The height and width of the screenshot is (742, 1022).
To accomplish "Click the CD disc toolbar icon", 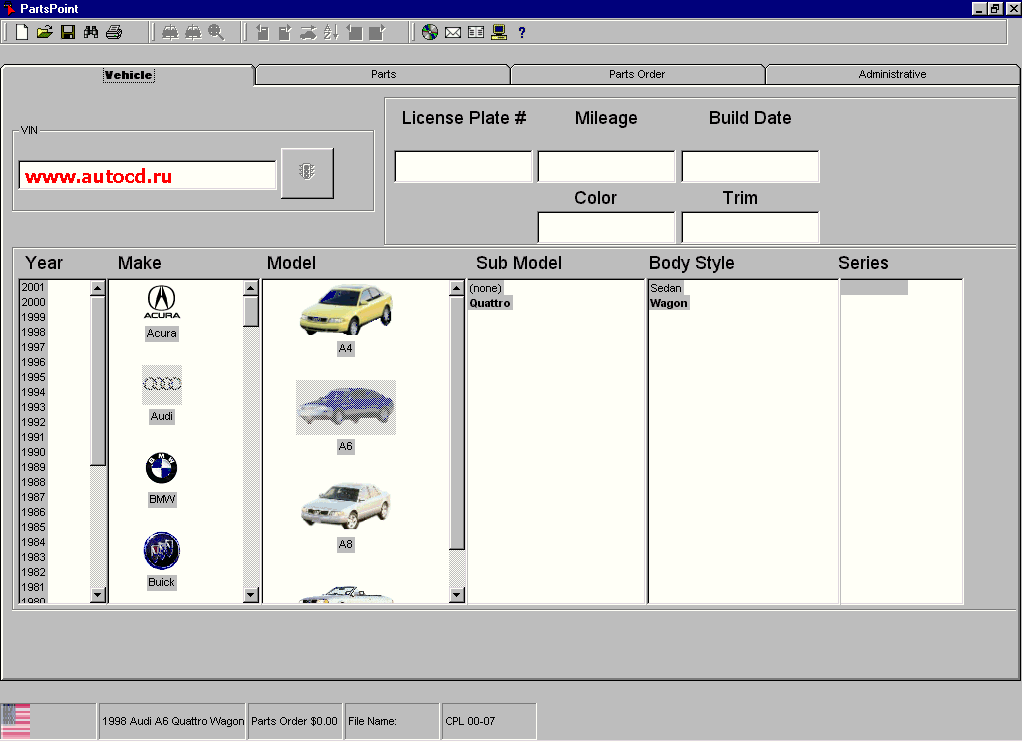I will [430, 32].
